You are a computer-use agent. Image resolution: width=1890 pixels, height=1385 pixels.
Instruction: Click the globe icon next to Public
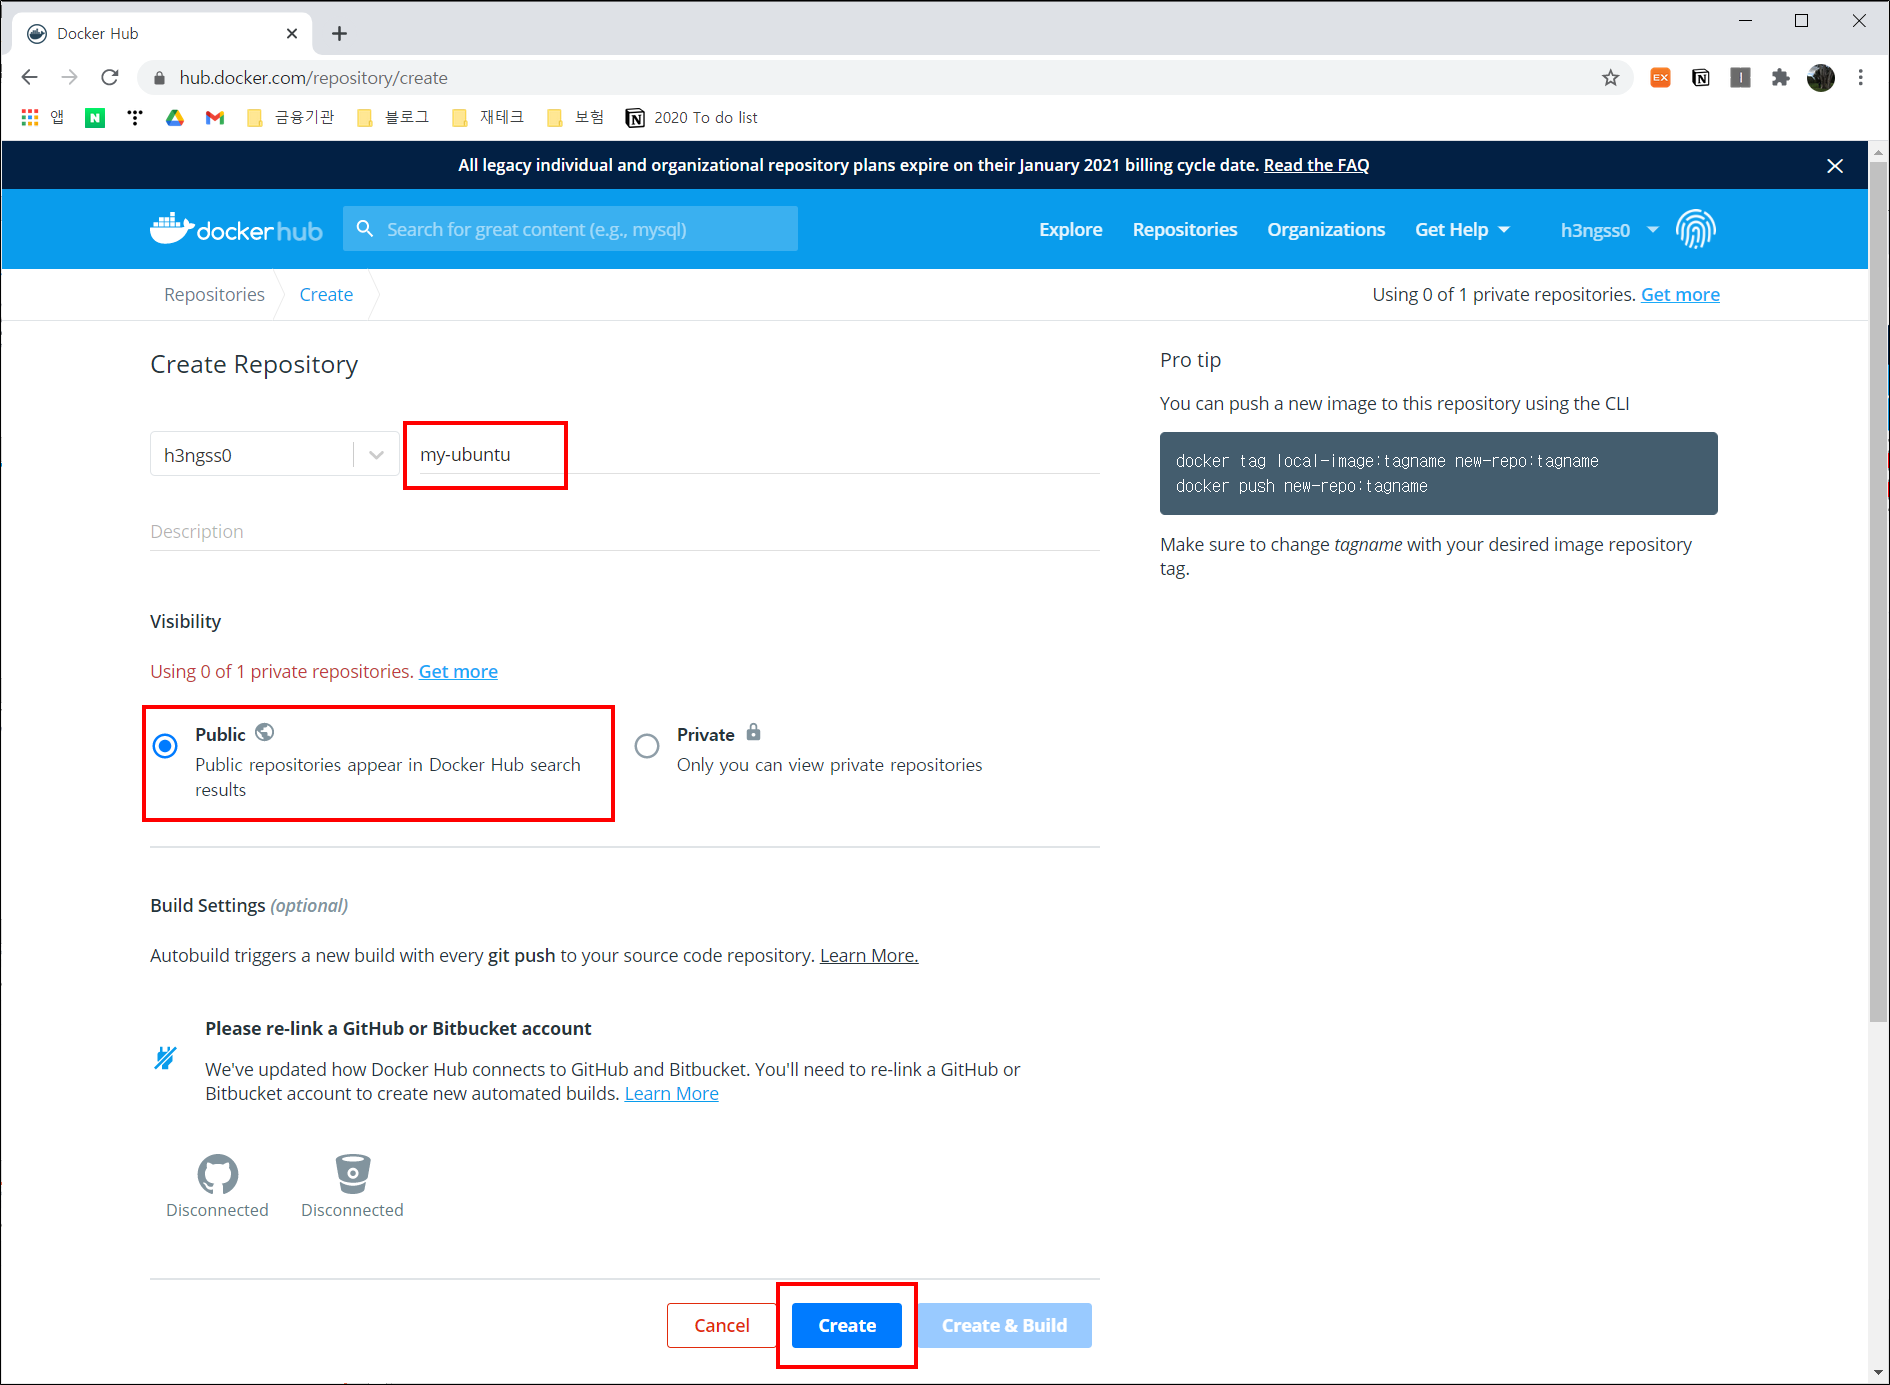click(x=265, y=732)
